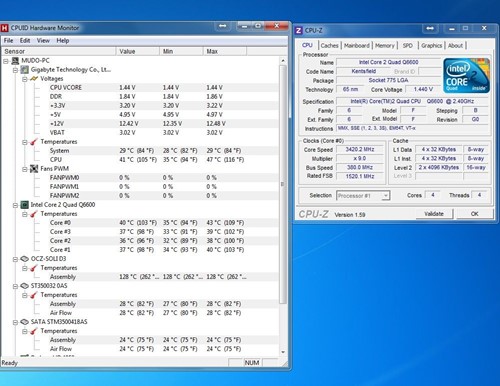Screen dimensions: 500x386
Task: Click the Rated FSB 1520.1 MHz field
Action: [x=360, y=176]
